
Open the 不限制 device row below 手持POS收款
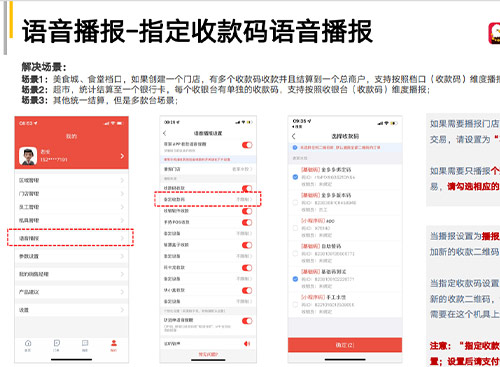click(208, 233)
